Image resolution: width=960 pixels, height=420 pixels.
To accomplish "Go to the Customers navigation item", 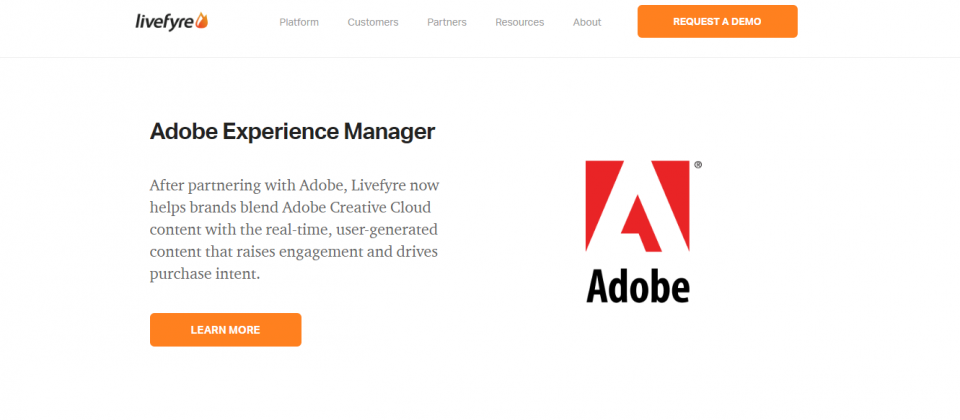I will (x=373, y=22).
